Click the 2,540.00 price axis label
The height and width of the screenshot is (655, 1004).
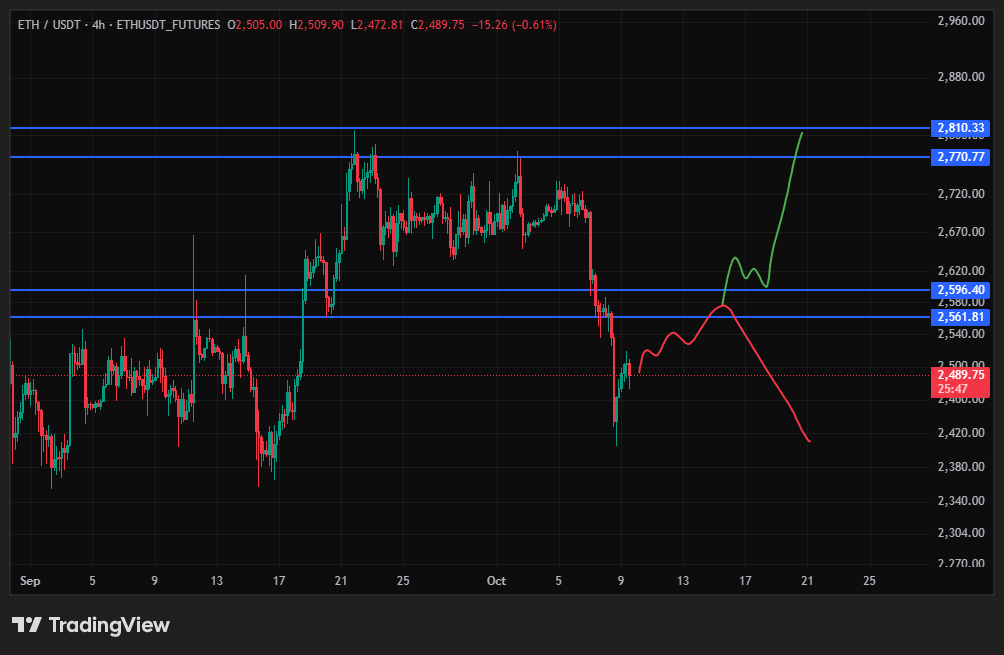(961, 334)
